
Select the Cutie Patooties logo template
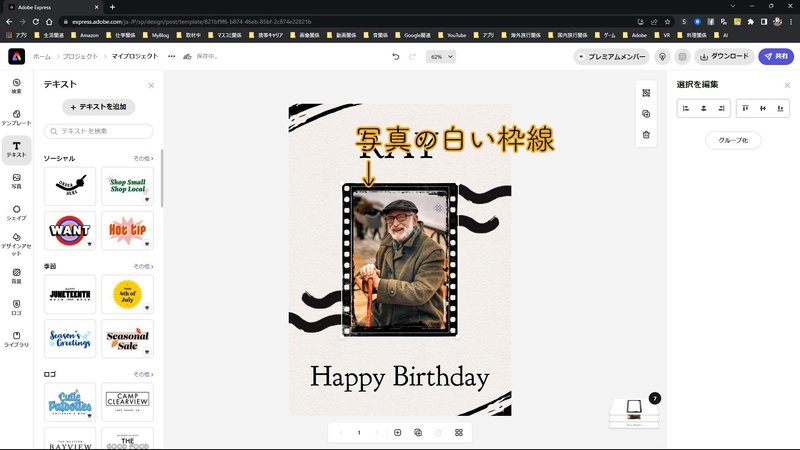[70, 402]
